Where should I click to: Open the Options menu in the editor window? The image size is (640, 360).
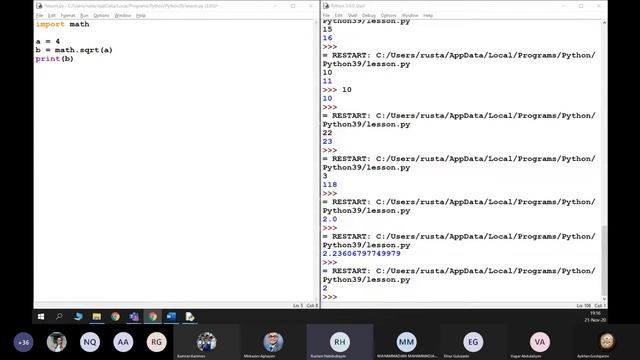click(x=101, y=16)
